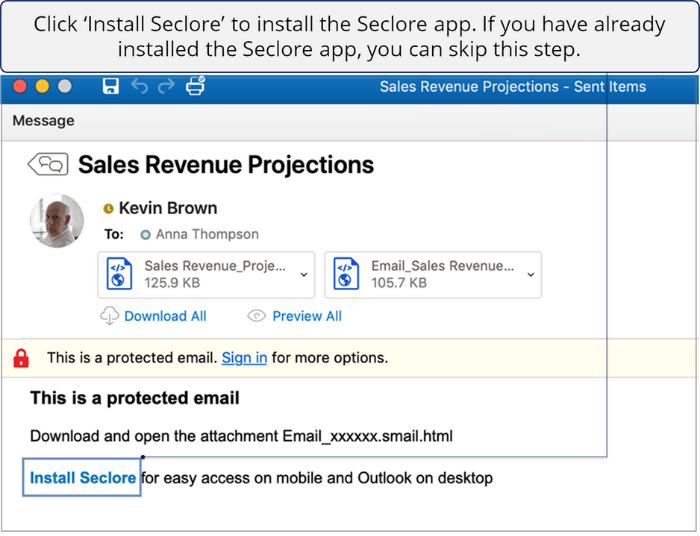This screenshot has width=700, height=536.
Task: Click the red lock protected-email icon
Action: click(21, 358)
